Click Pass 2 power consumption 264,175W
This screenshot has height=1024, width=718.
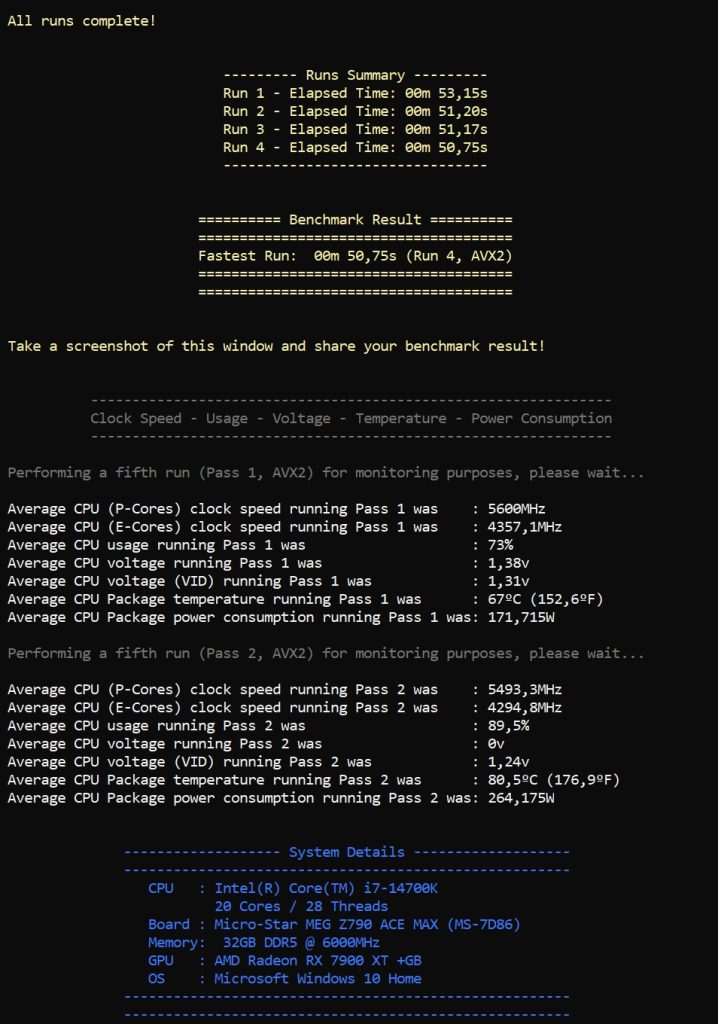tap(521, 798)
